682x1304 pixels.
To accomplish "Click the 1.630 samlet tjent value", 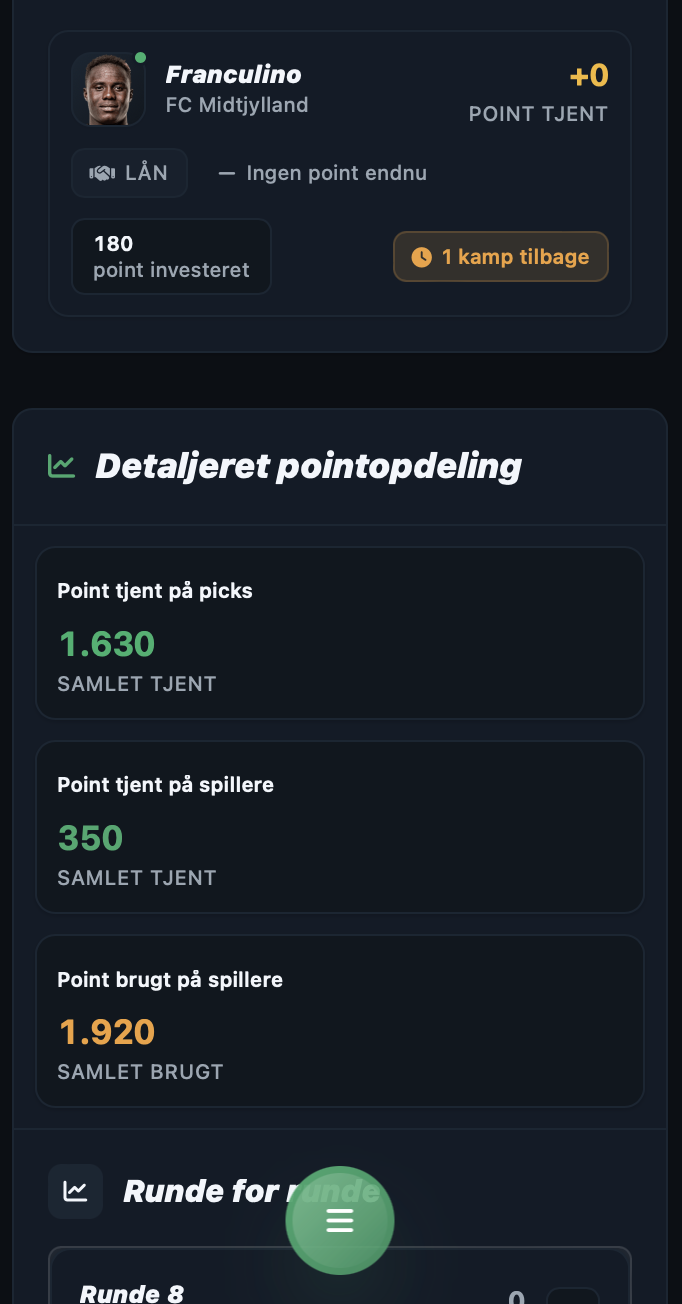I will [x=107, y=644].
